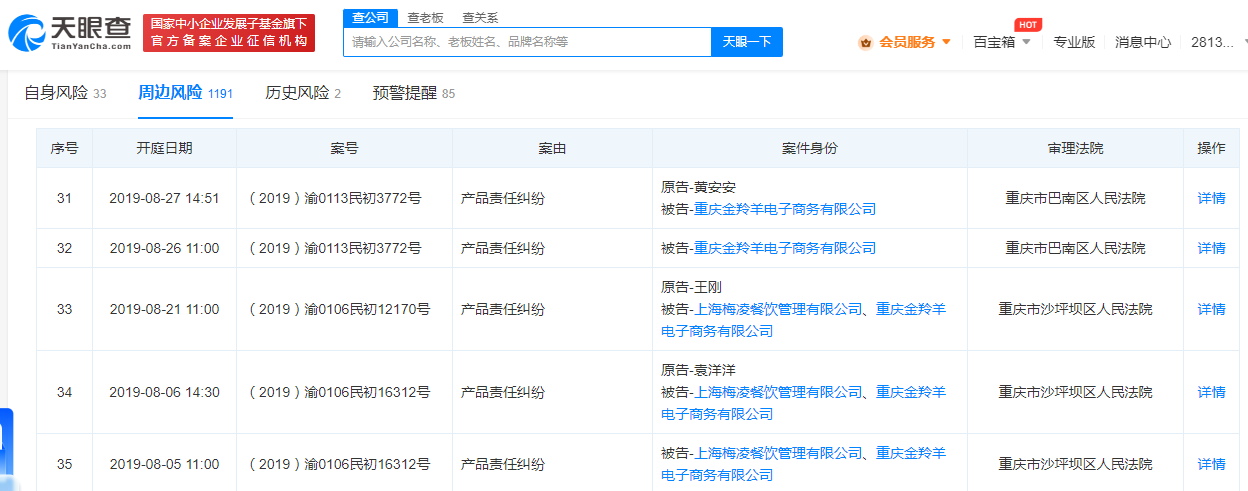Open the 预警提醒 tab
This screenshot has width=1248, height=491.
pos(414,93)
